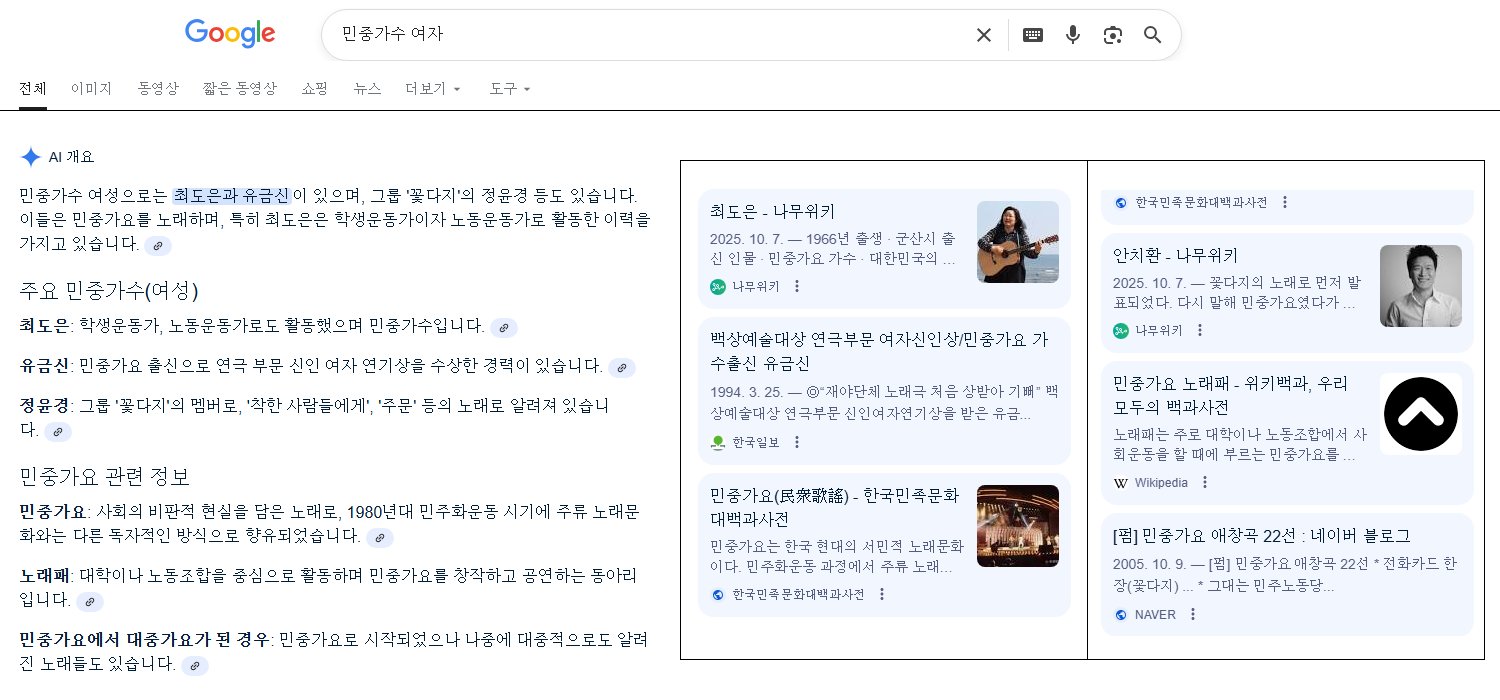The height and width of the screenshot is (700, 1500).
Task: Open [펌] 민중가요 애창곡 22선 blog
Action: pos(1262,535)
